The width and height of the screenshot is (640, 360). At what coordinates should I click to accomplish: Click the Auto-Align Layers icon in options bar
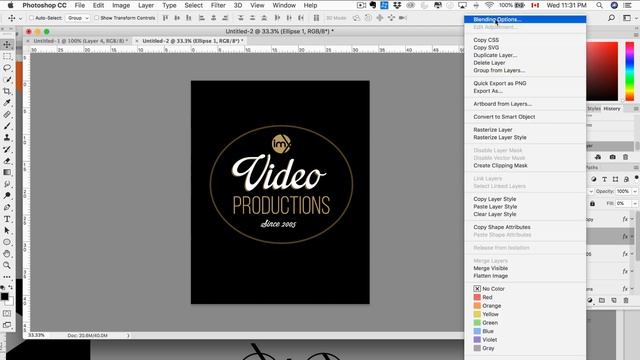(316, 18)
